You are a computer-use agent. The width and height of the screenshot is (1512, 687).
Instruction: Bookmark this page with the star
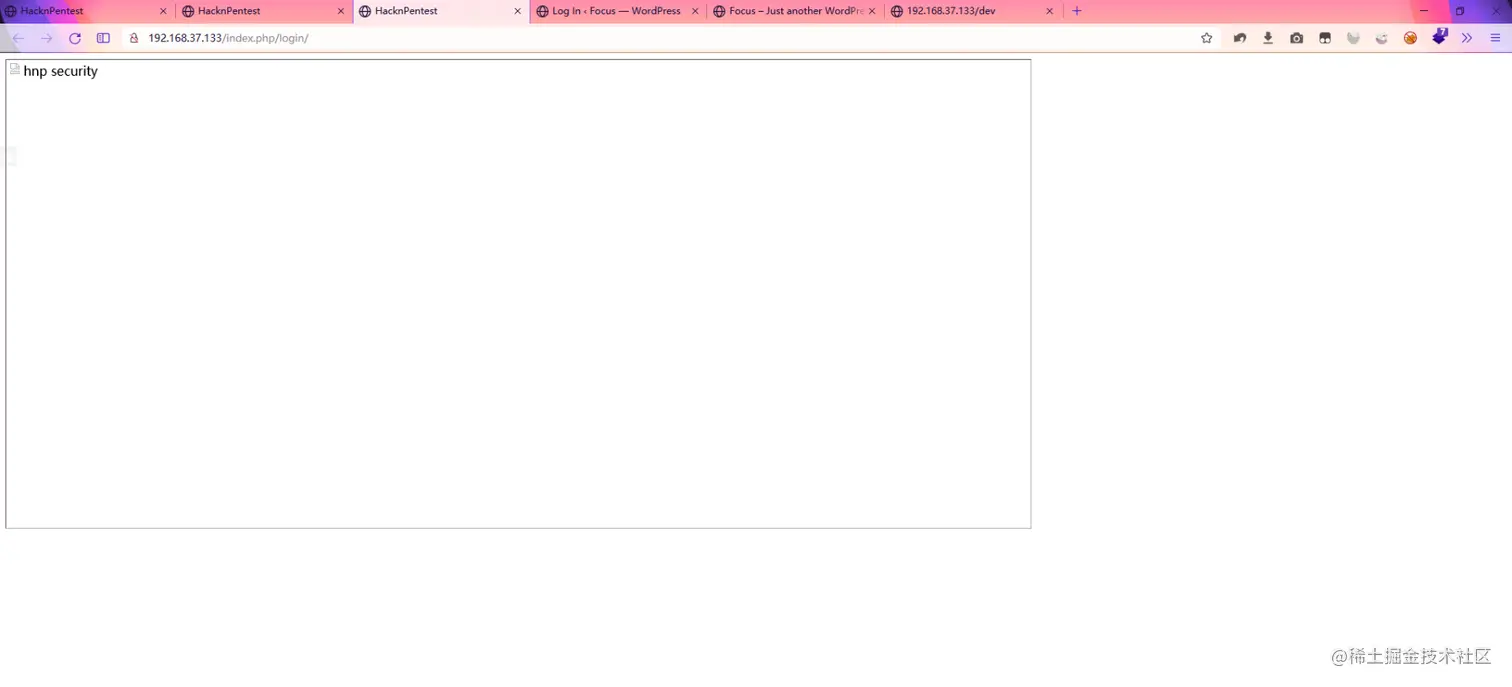coord(1207,38)
